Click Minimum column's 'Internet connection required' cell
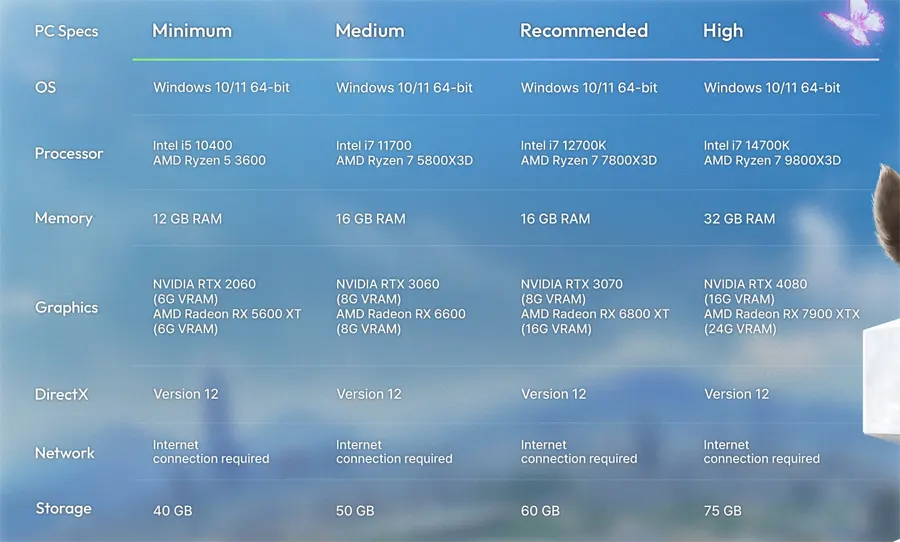Image resolution: width=900 pixels, height=542 pixels. (211, 452)
